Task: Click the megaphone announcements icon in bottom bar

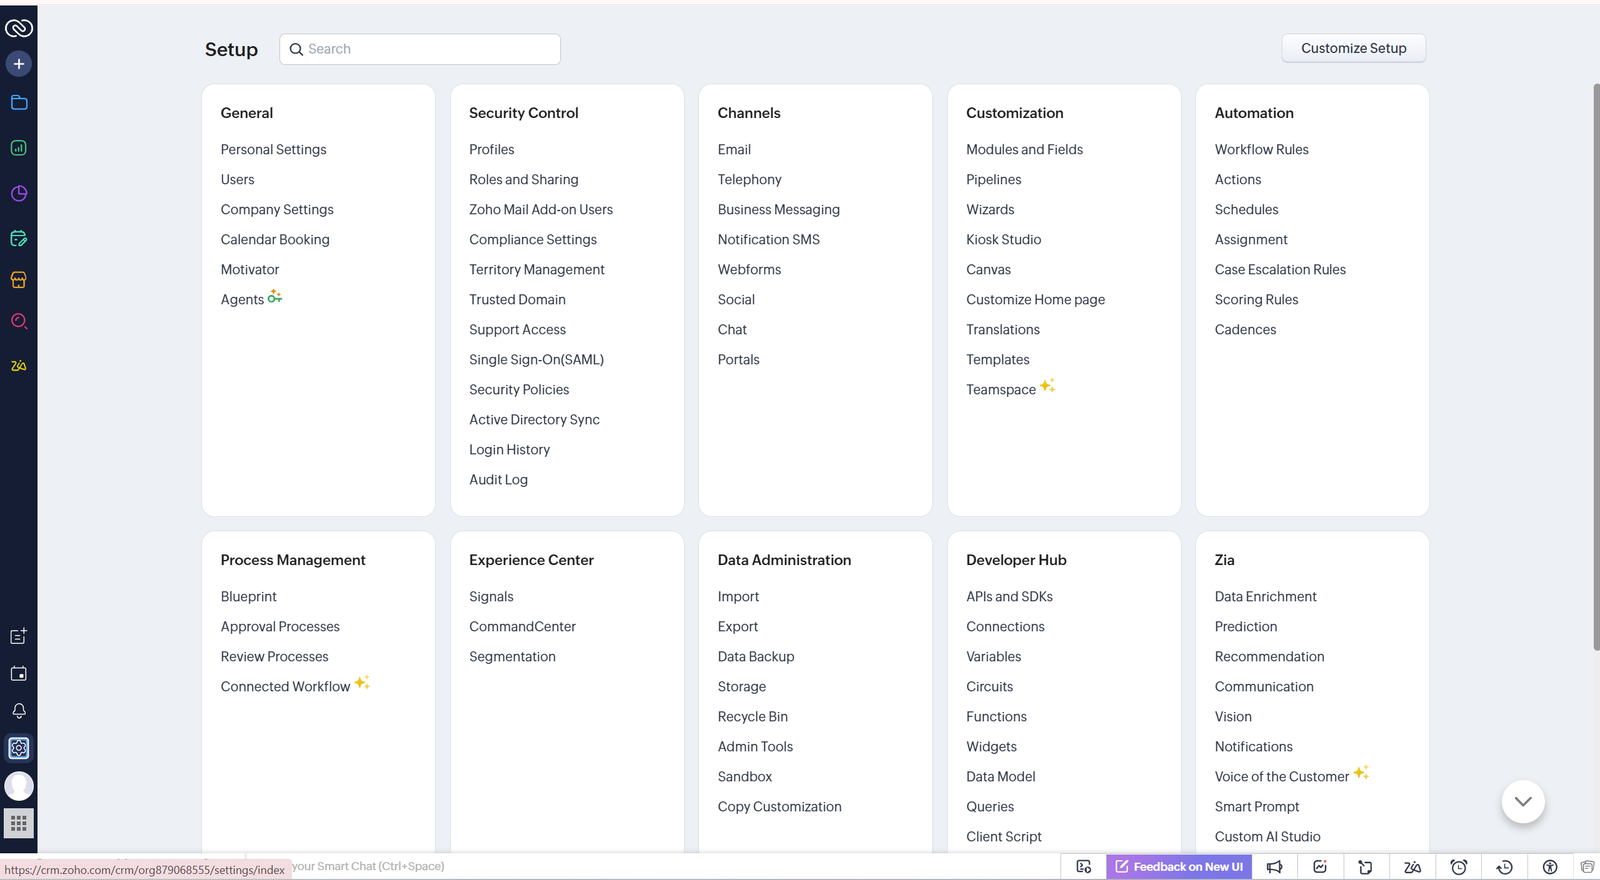Action: [1274, 867]
